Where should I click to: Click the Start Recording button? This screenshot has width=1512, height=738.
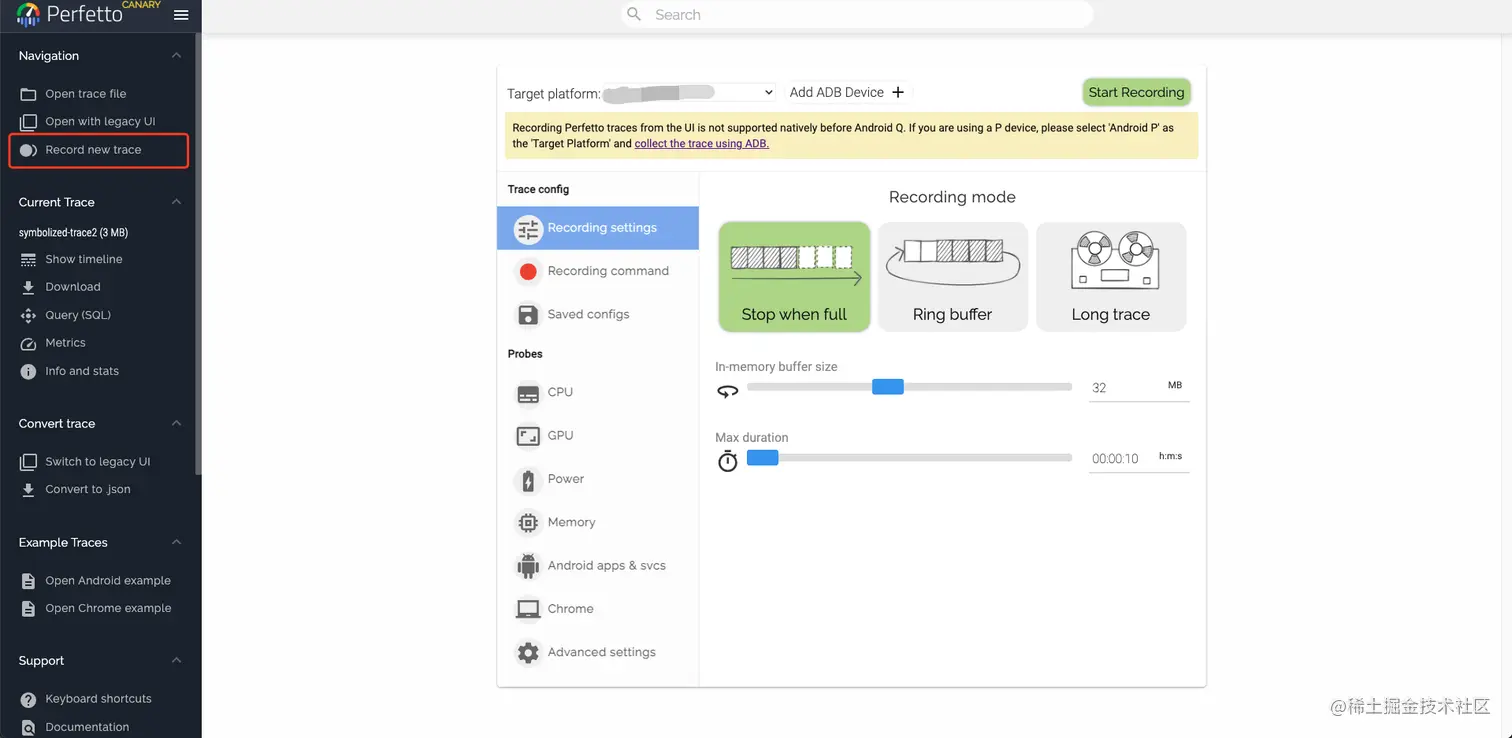pos(1136,92)
